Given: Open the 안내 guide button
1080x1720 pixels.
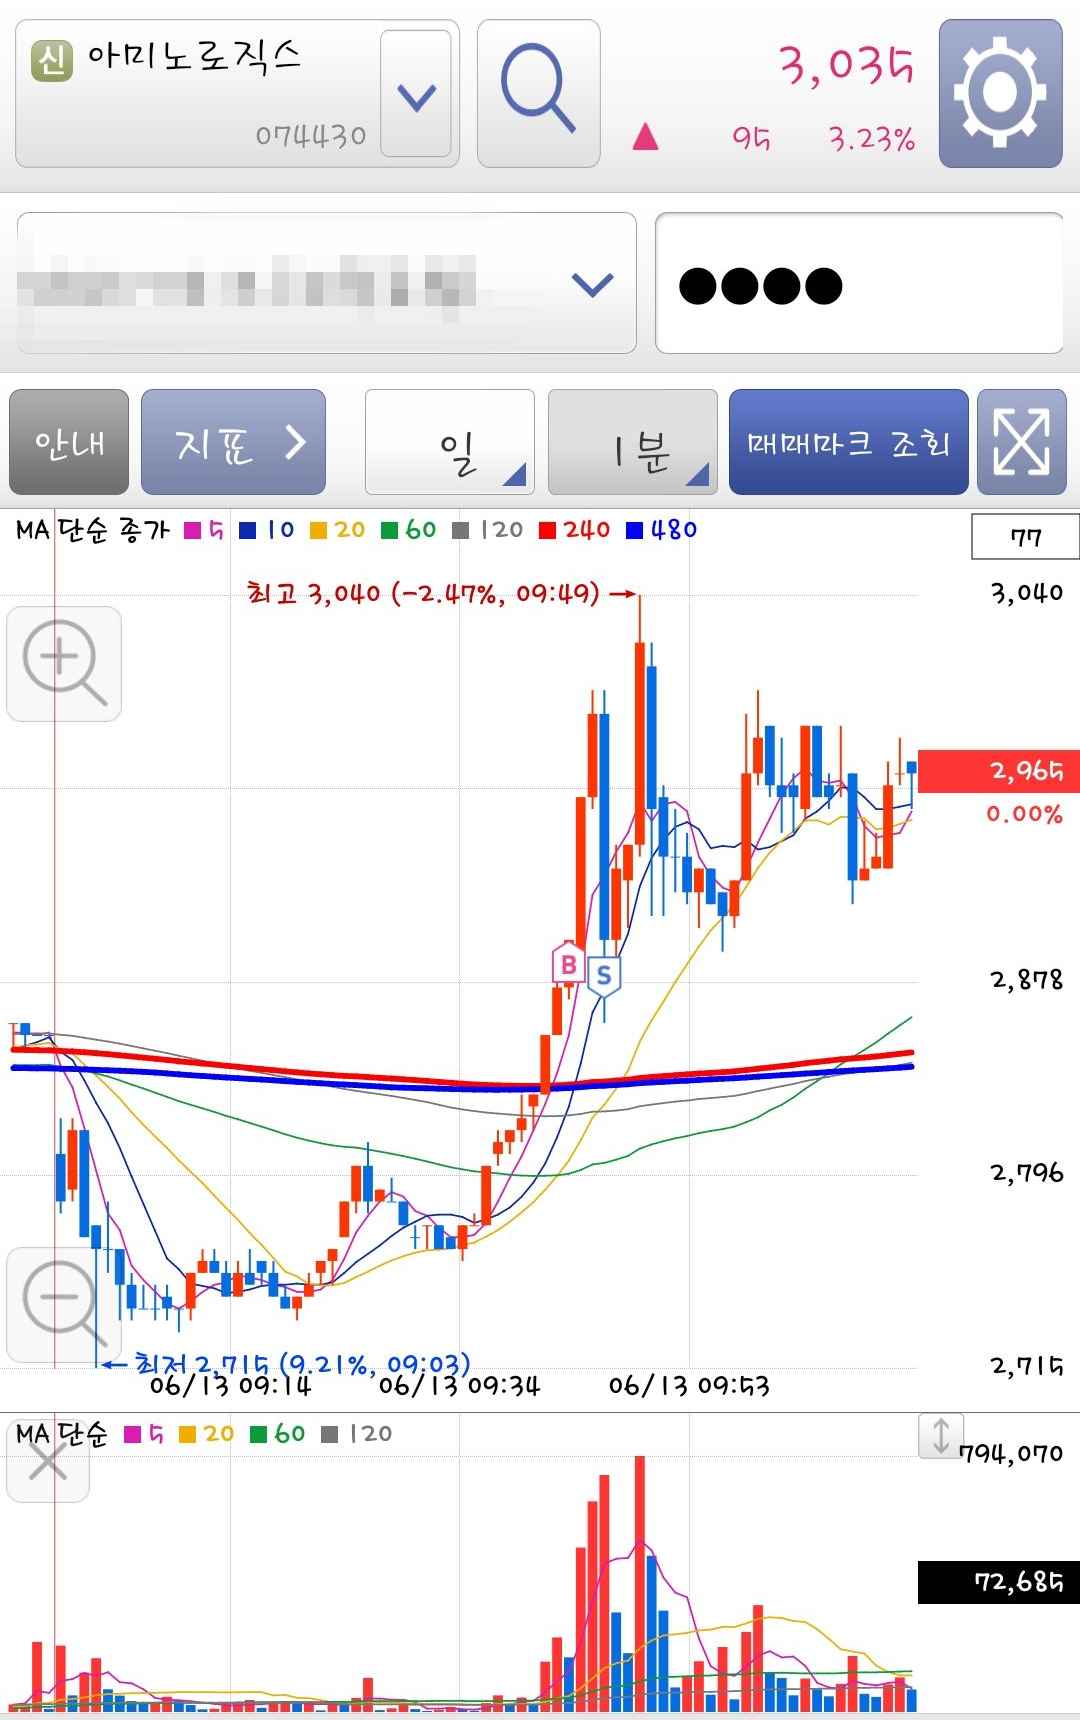Looking at the screenshot, I should [69, 442].
